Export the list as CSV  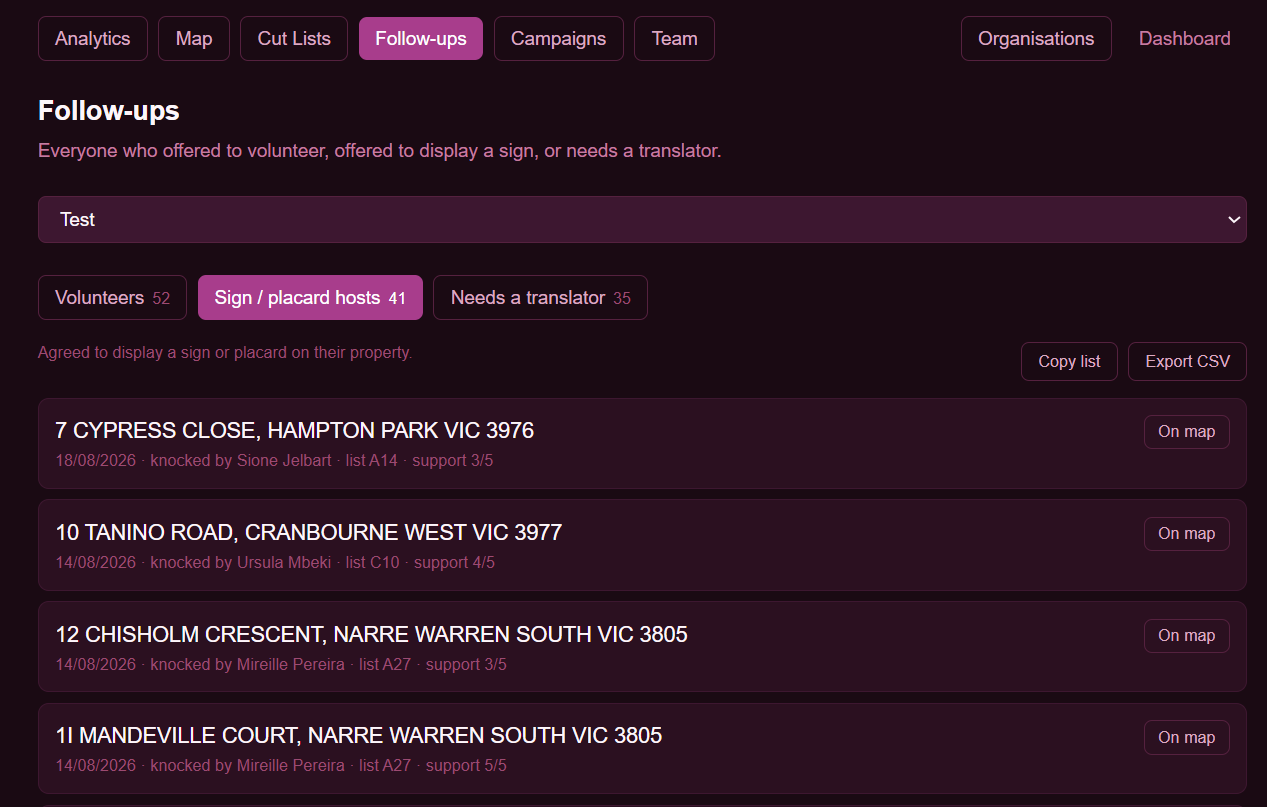click(x=1187, y=362)
